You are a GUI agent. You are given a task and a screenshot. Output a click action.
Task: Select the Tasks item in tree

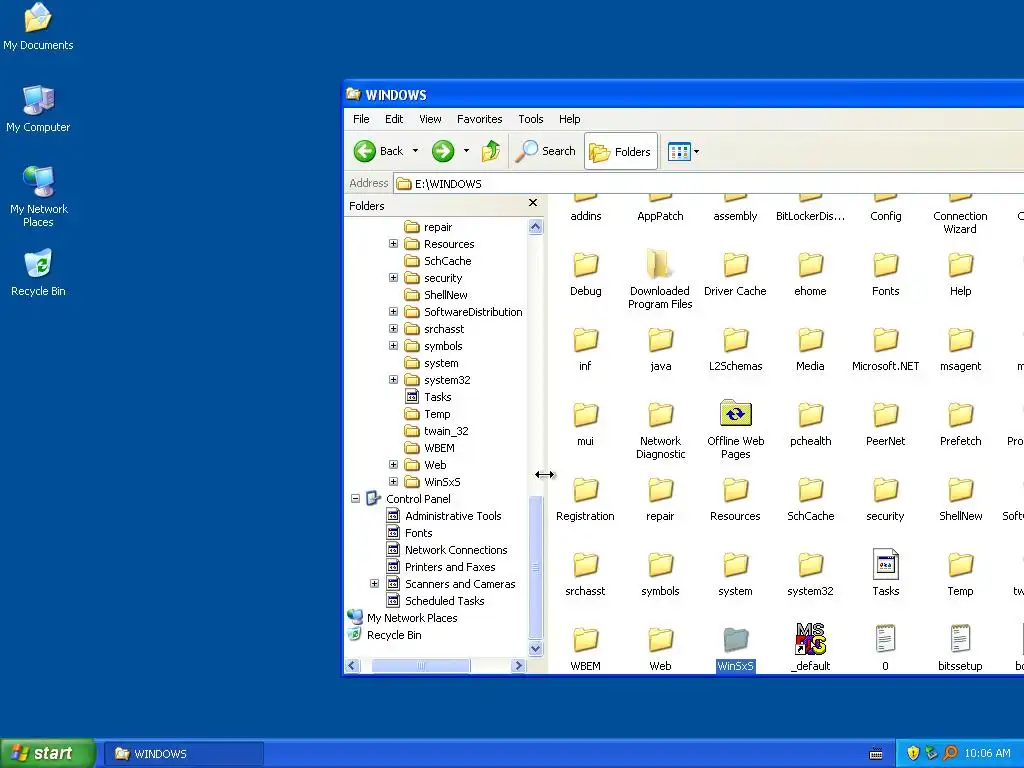click(437, 397)
